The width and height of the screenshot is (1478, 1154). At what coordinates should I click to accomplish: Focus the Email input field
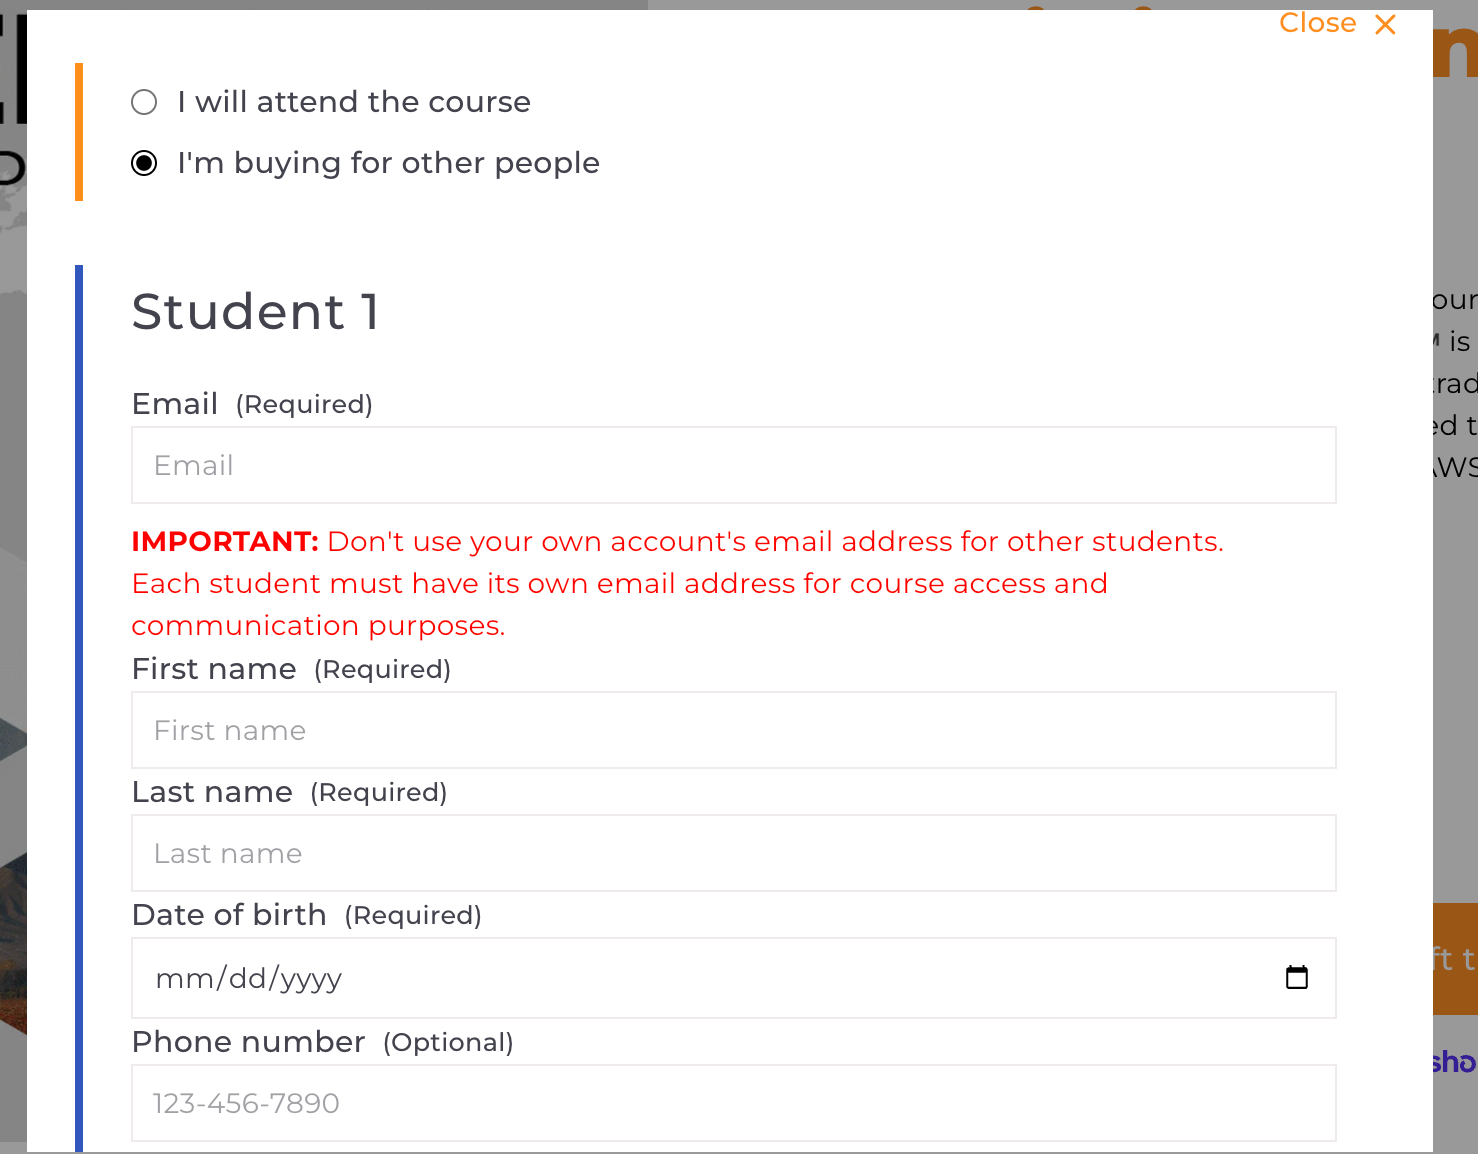point(734,465)
